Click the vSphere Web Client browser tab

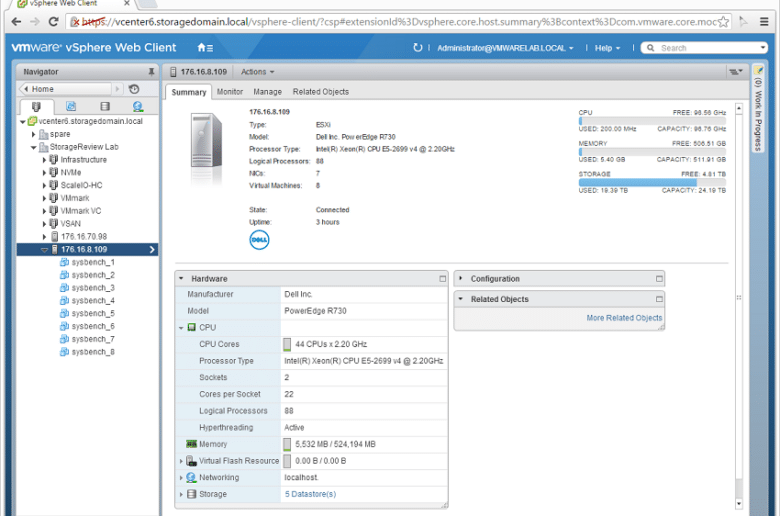[72, 3]
